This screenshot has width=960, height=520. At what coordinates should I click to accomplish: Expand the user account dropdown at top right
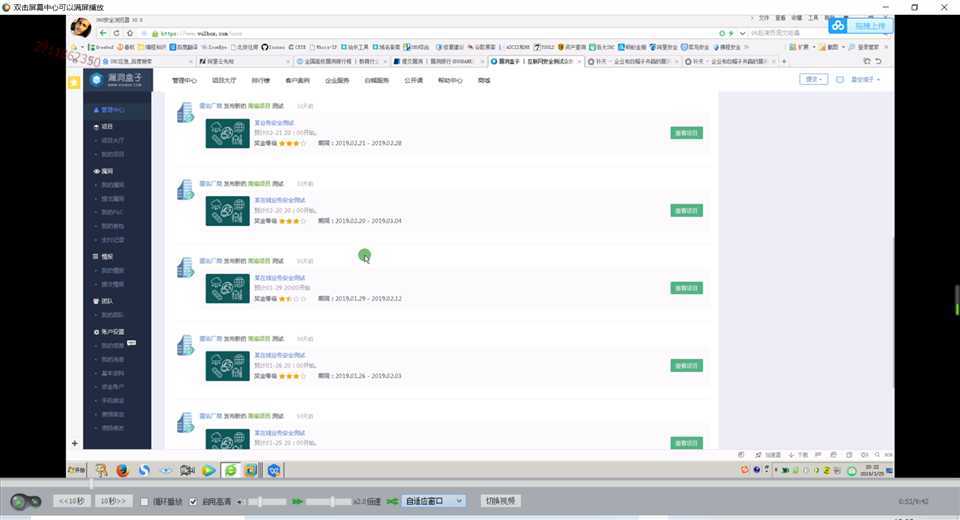(865, 80)
